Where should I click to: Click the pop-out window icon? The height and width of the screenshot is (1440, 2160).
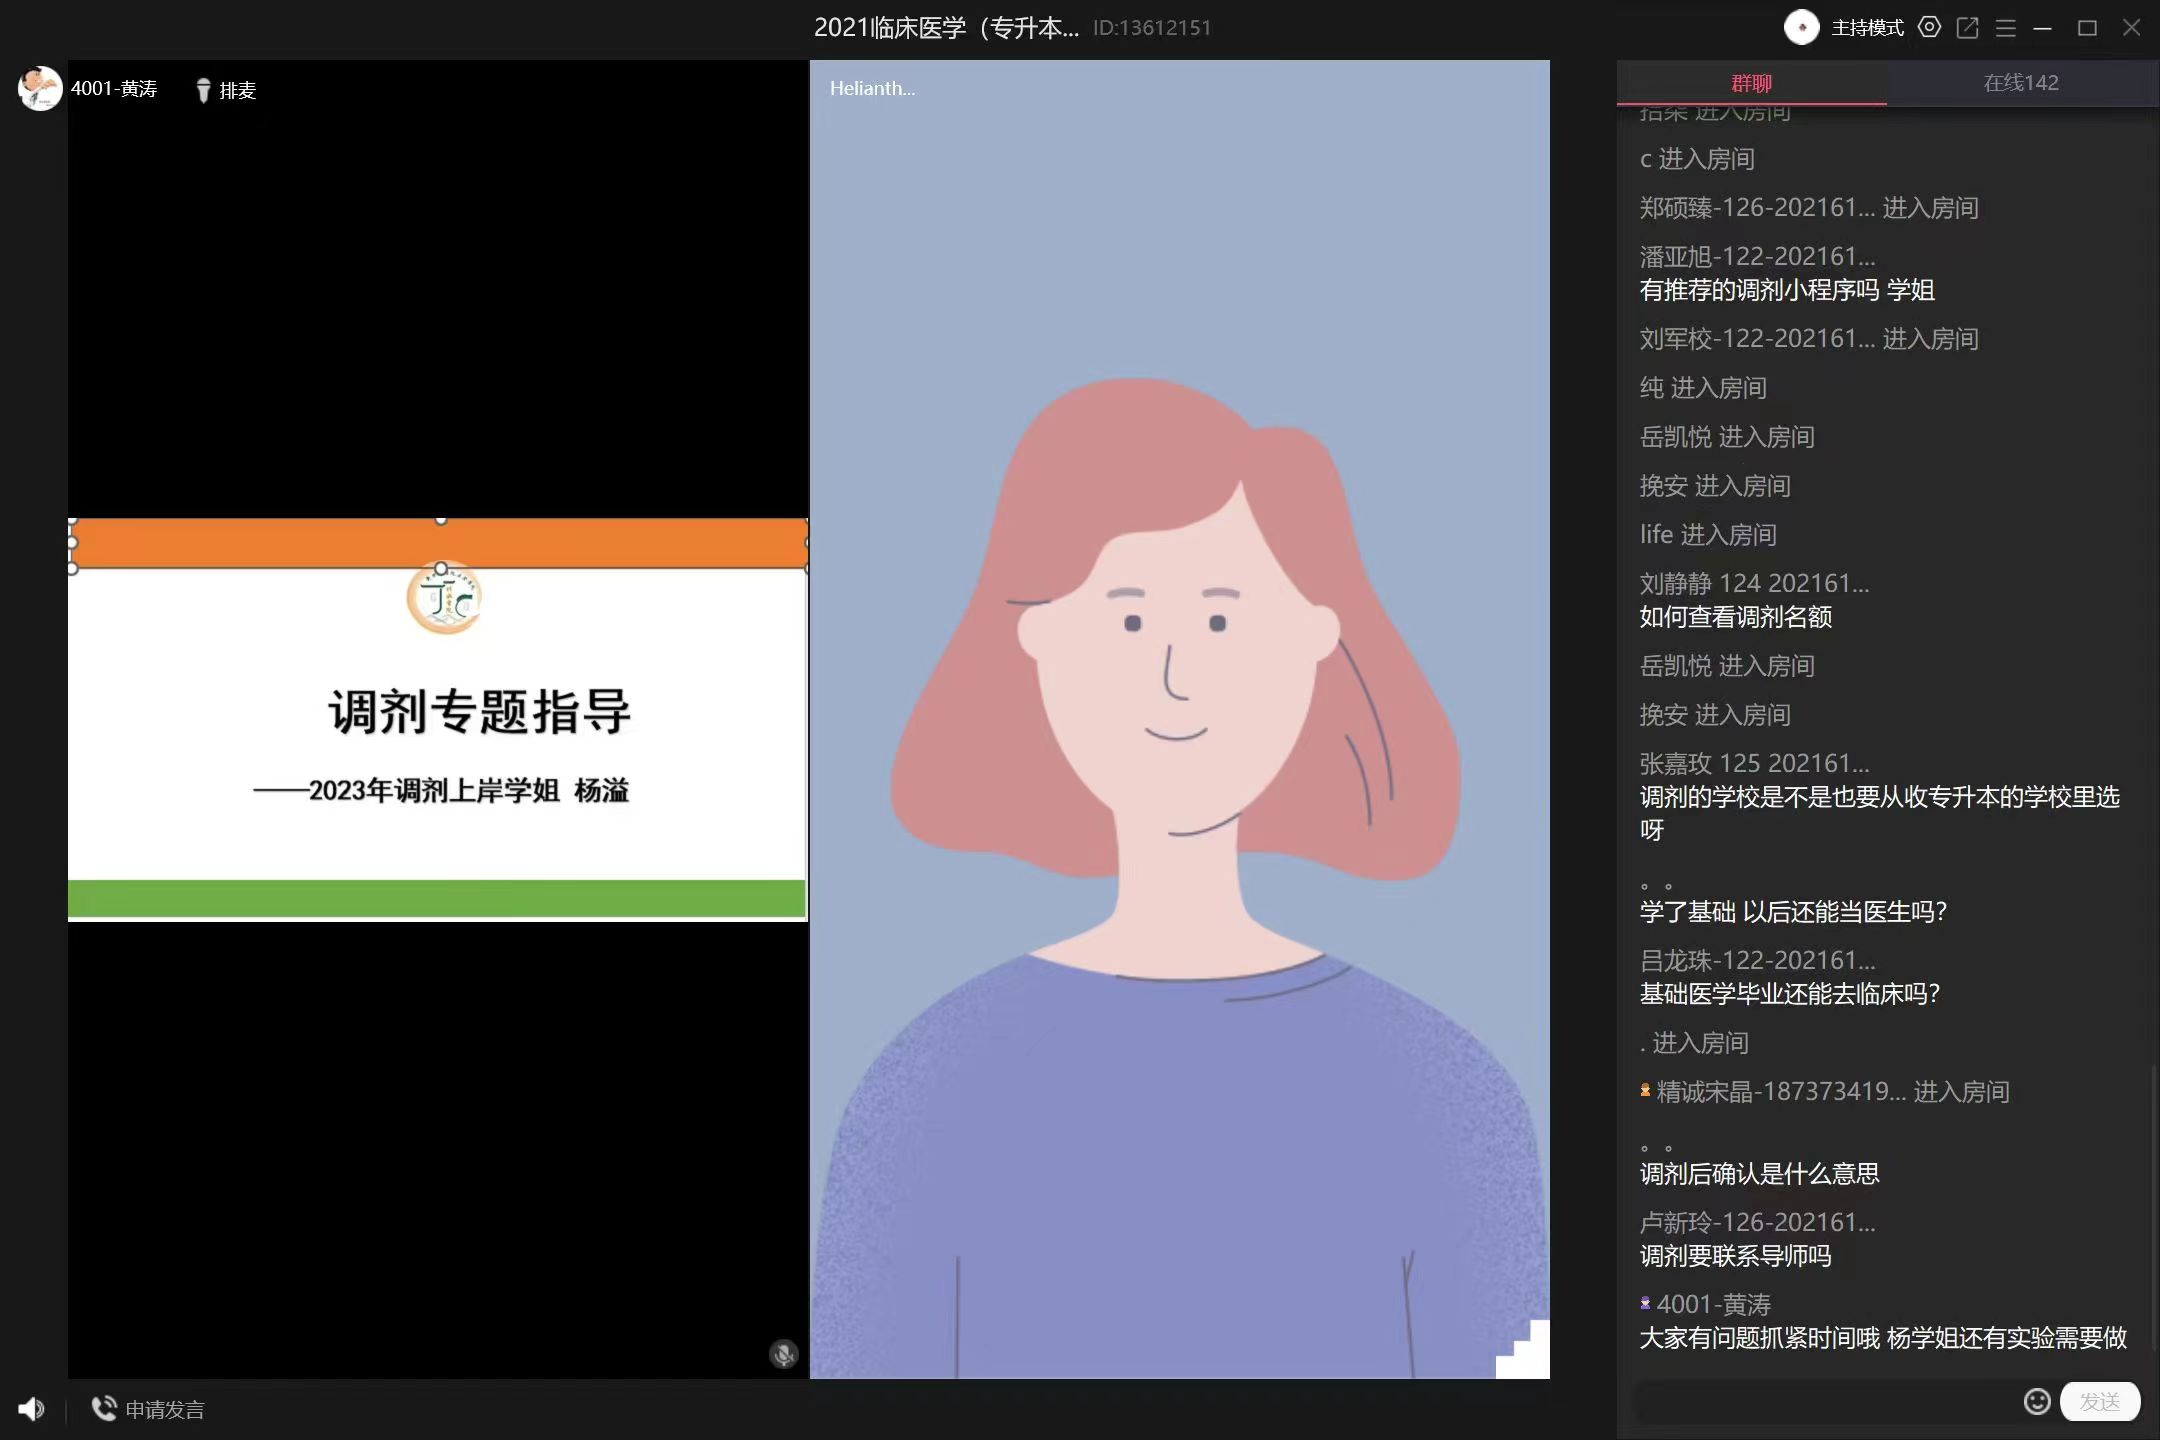[x=1967, y=28]
